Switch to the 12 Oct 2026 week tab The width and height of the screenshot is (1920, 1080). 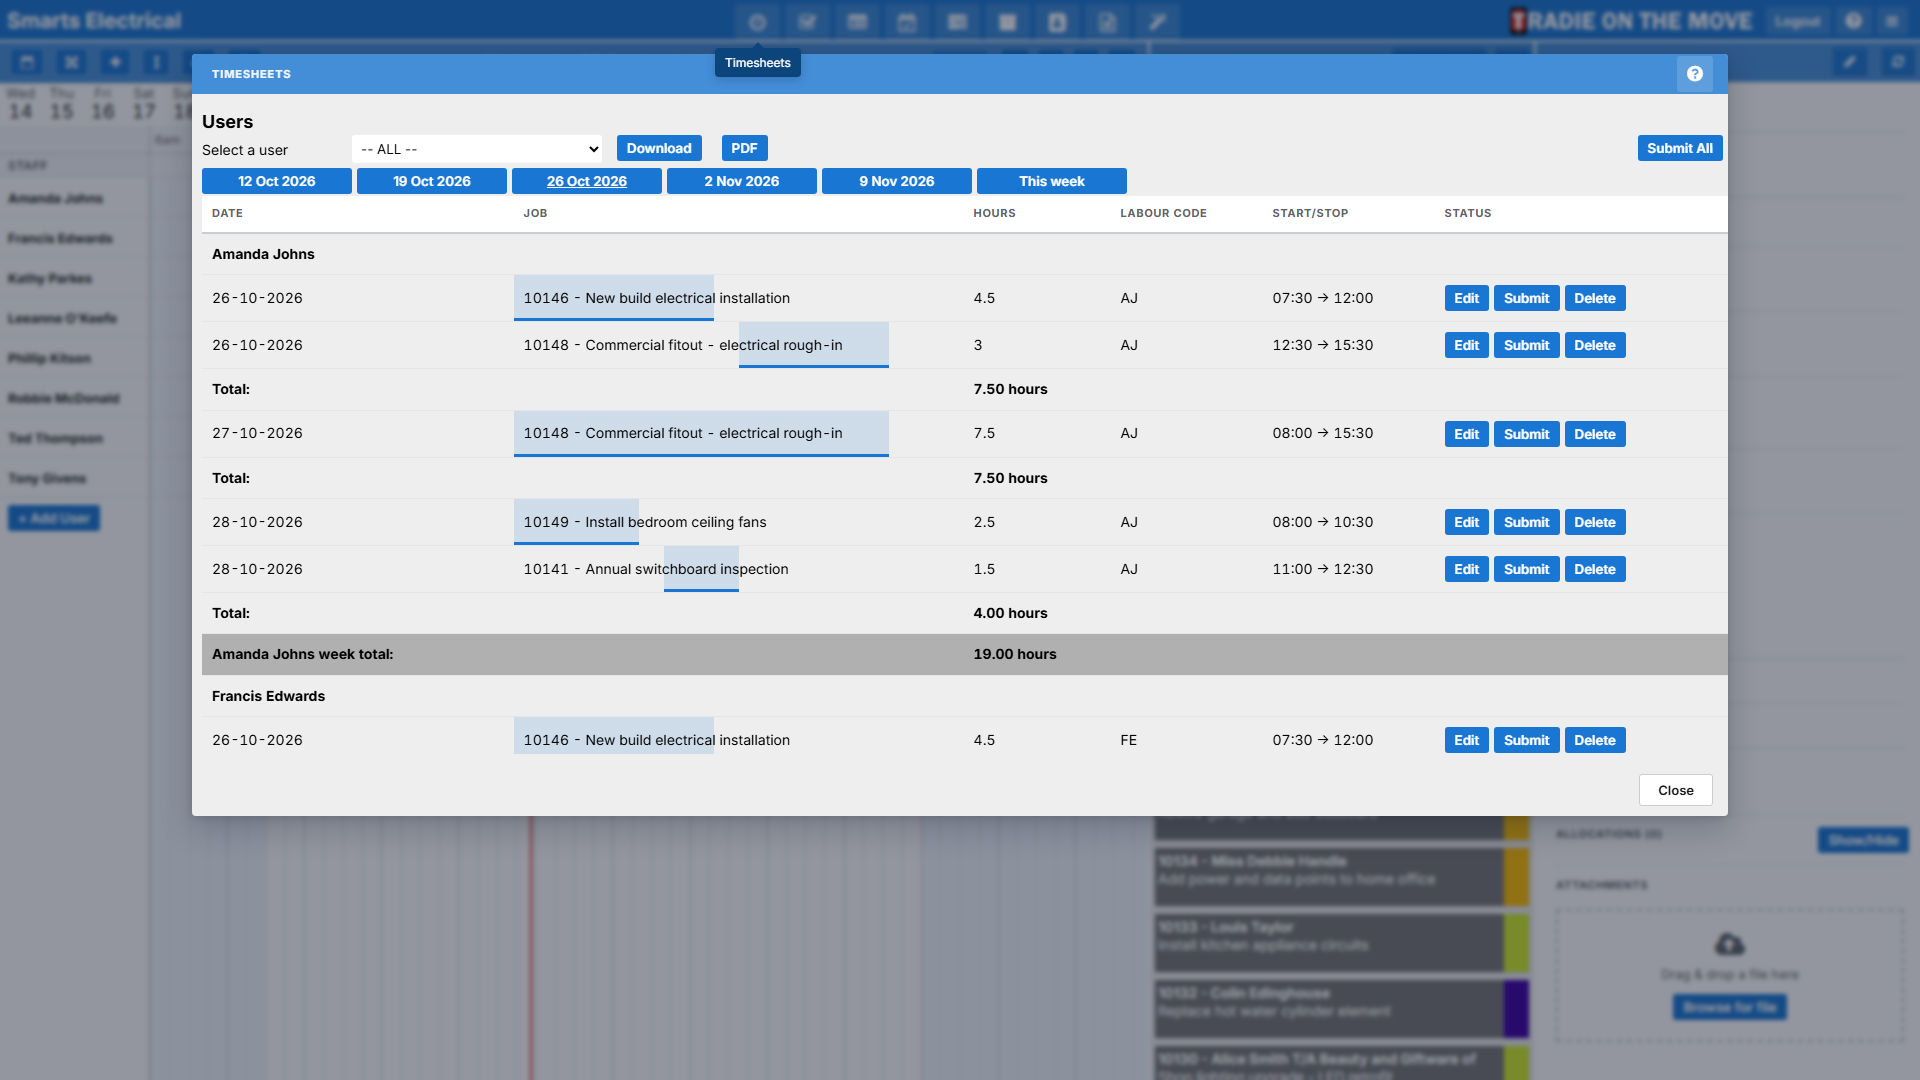pyautogui.click(x=277, y=181)
